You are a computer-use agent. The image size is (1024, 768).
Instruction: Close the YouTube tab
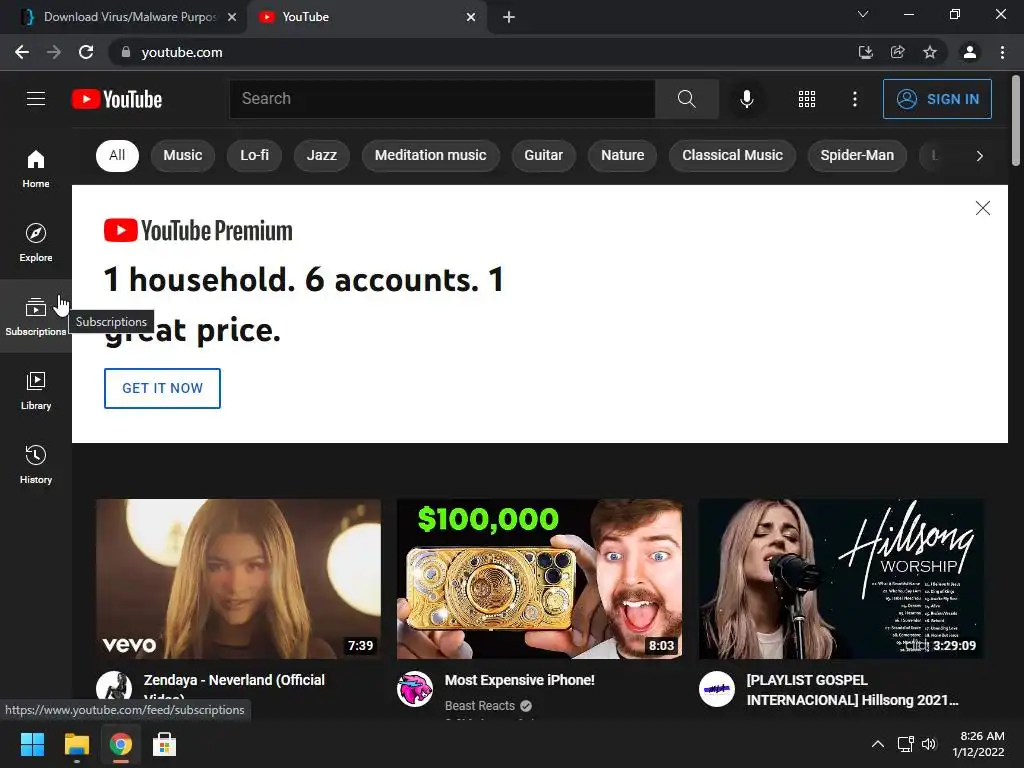(471, 17)
